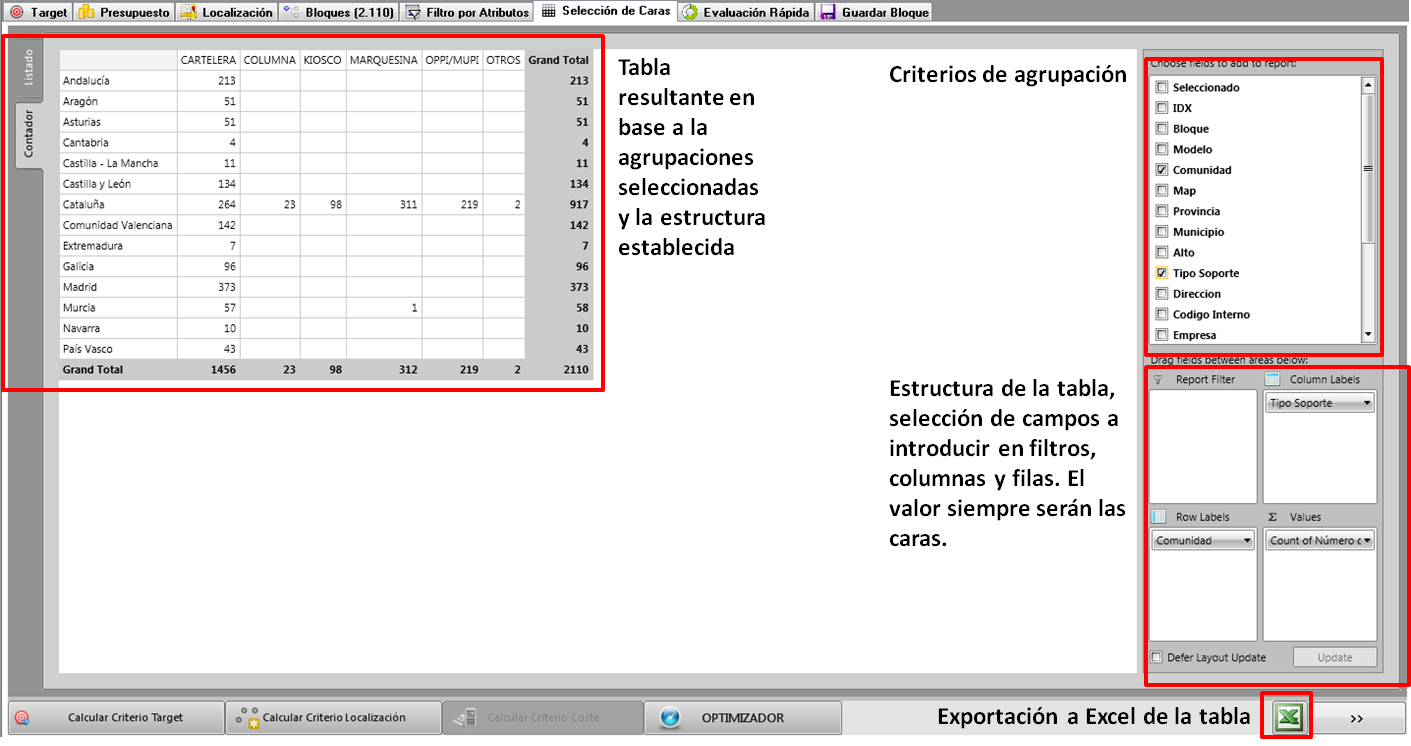
Task: Click the double-arrow next button
Action: click(1356, 717)
